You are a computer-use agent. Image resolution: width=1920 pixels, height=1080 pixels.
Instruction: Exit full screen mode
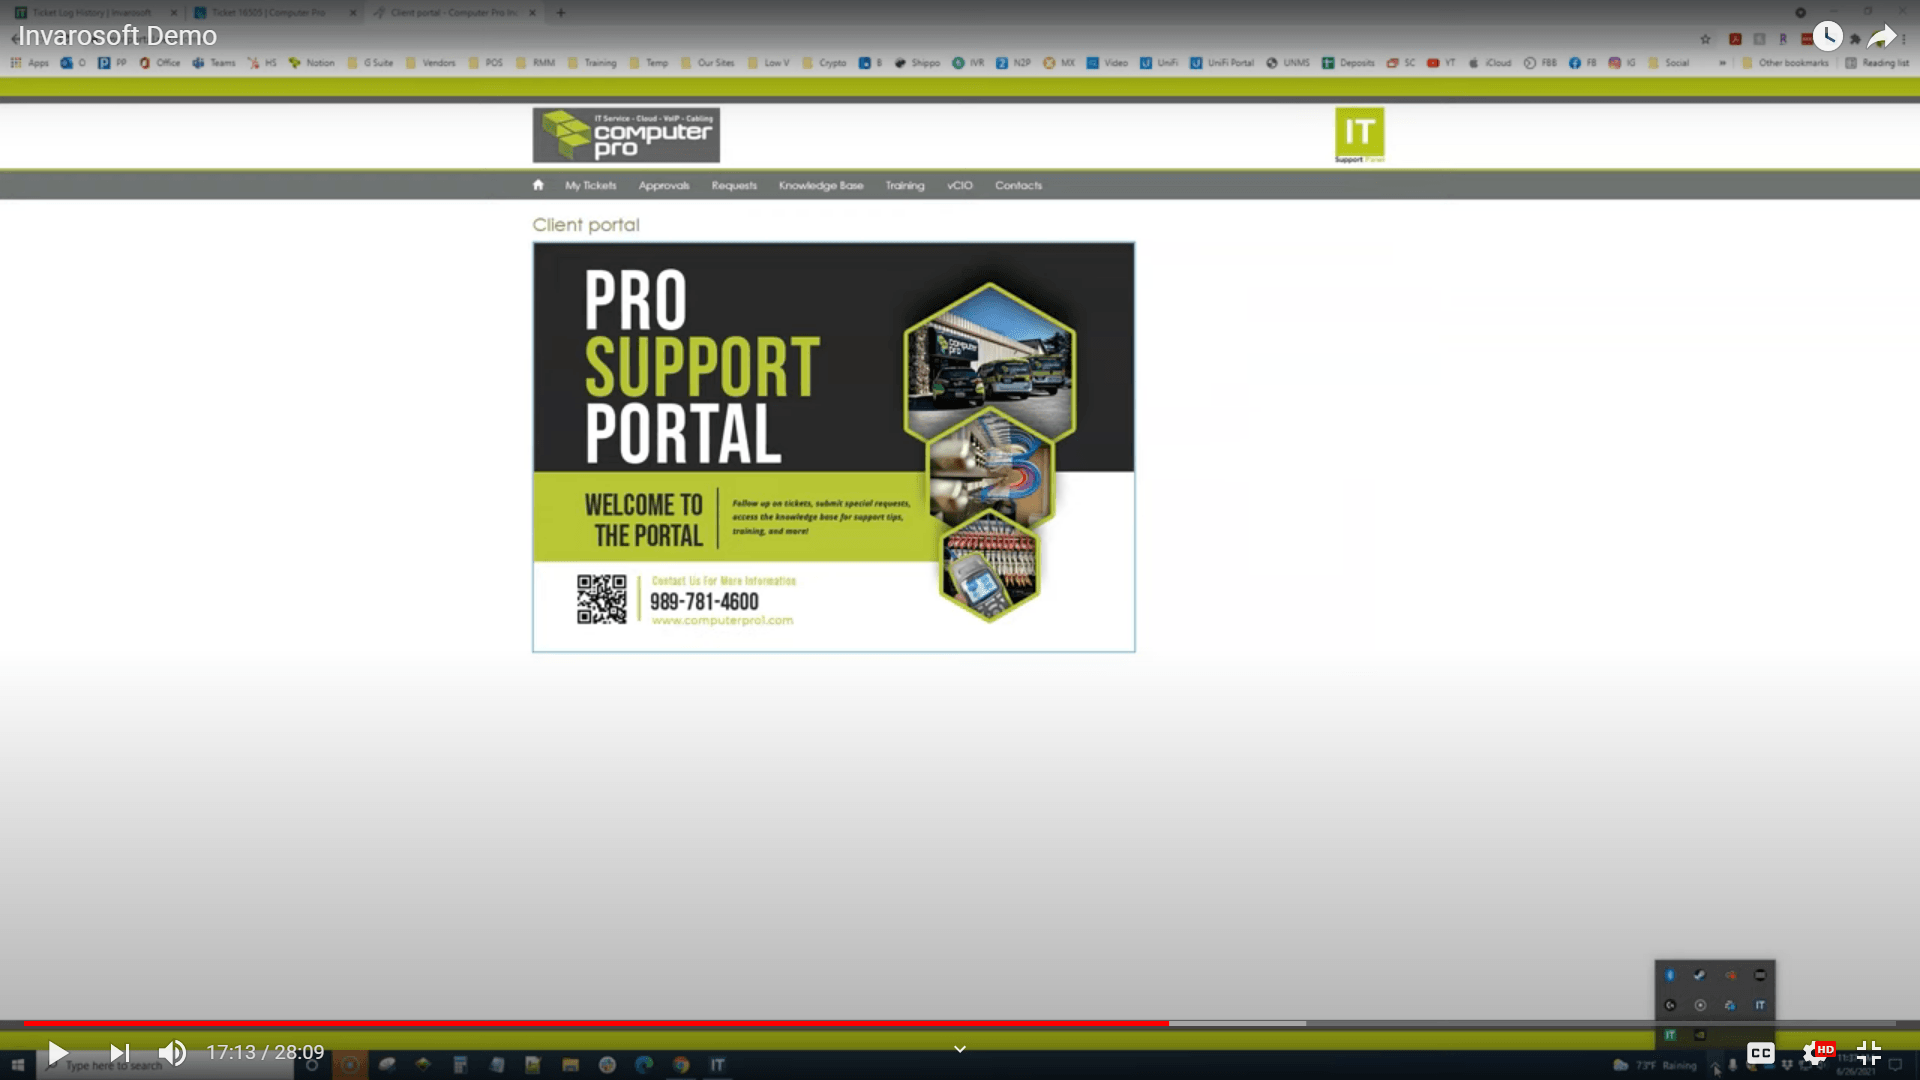click(x=1868, y=1052)
